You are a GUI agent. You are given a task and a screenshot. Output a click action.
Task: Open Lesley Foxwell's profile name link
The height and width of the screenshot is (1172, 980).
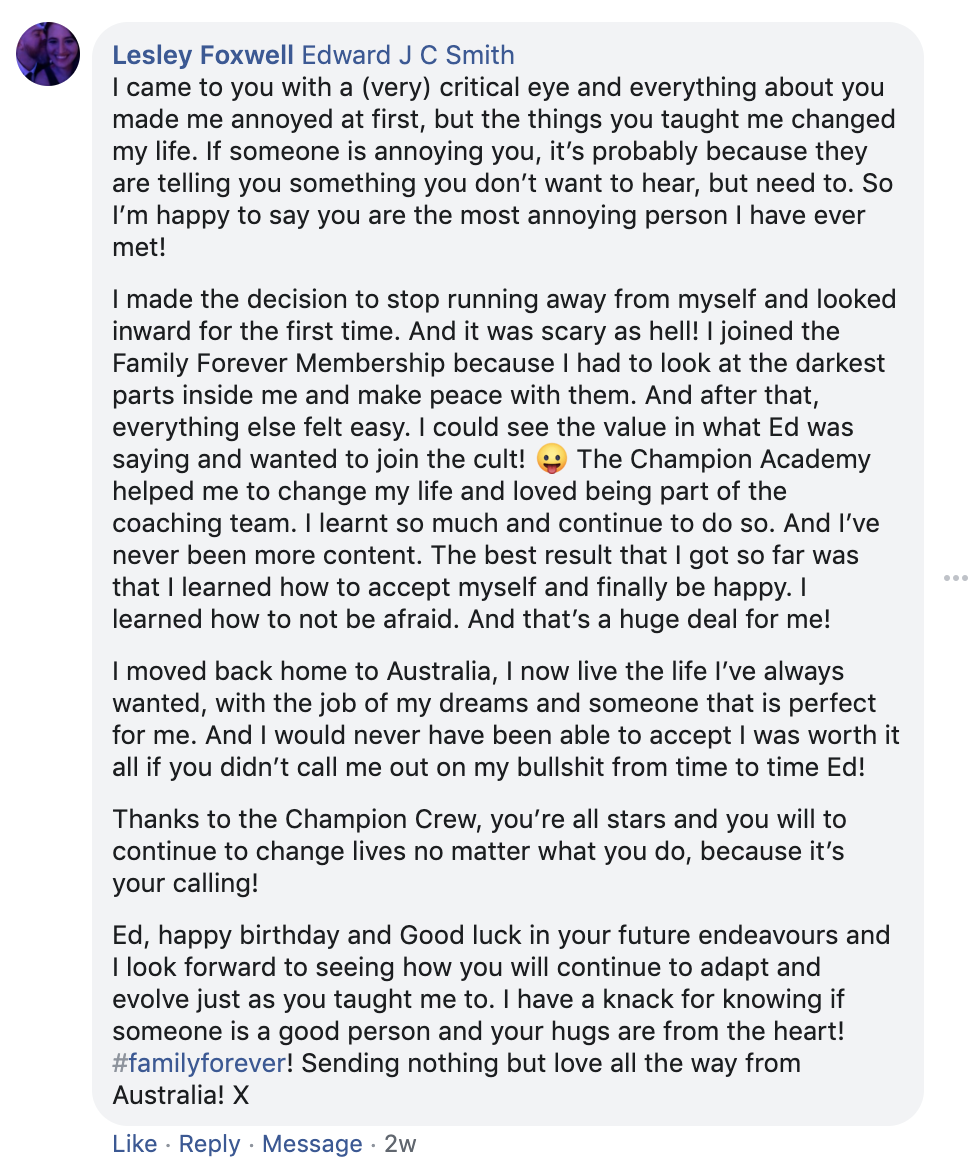(x=203, y=55)
